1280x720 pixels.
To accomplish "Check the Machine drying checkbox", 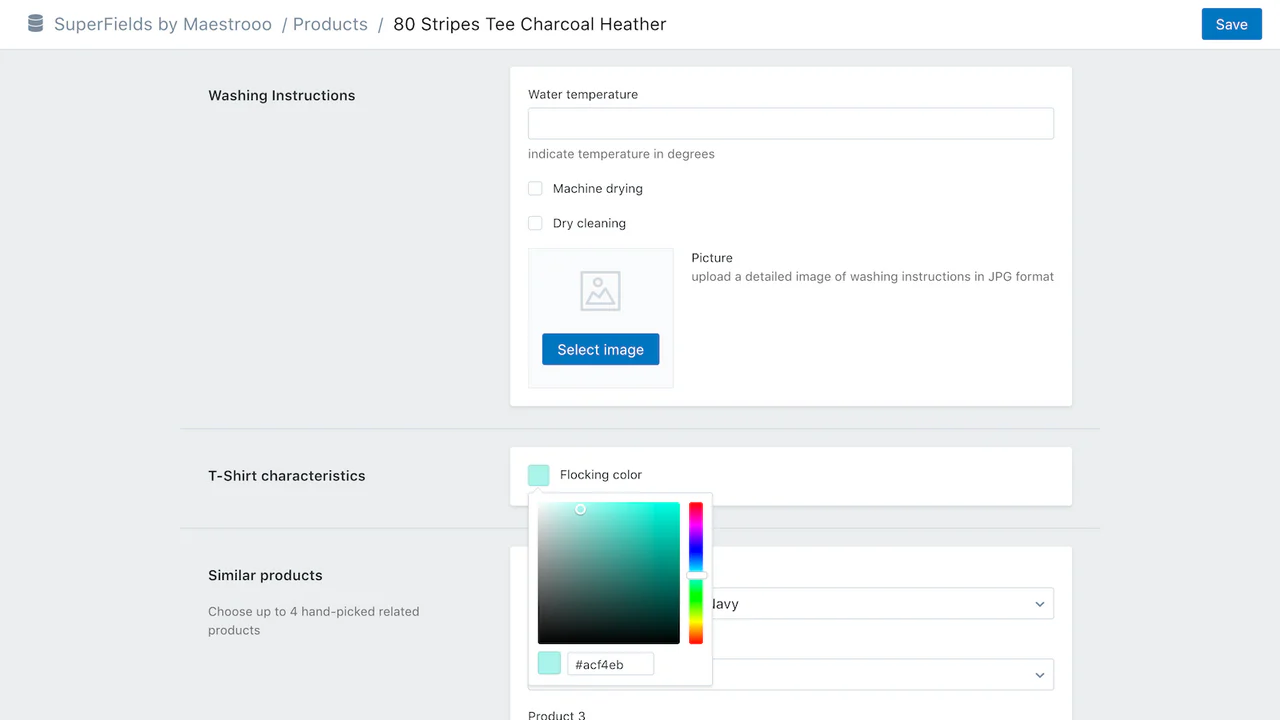I will [x=535, y=188].
